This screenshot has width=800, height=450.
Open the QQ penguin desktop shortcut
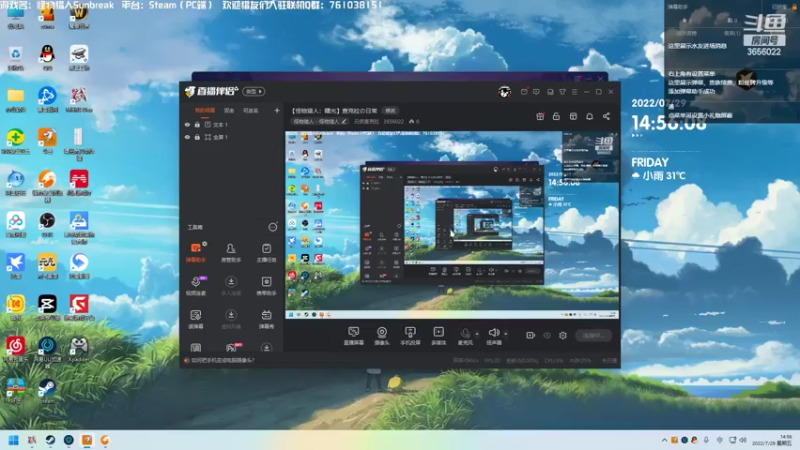point(47,57)
